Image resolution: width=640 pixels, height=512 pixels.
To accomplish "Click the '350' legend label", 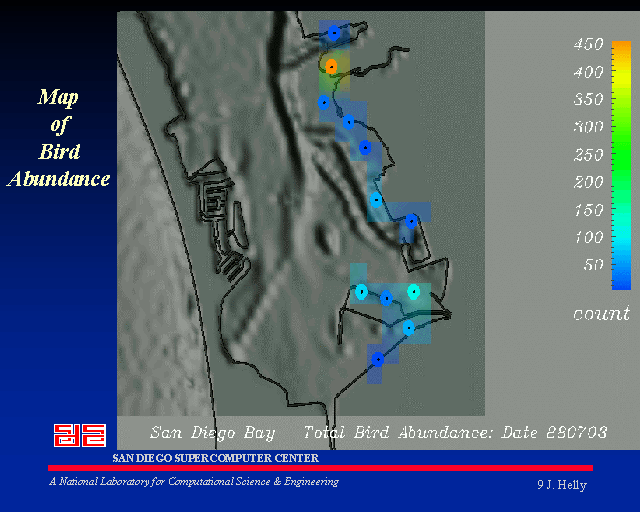I will click(588, 99).
